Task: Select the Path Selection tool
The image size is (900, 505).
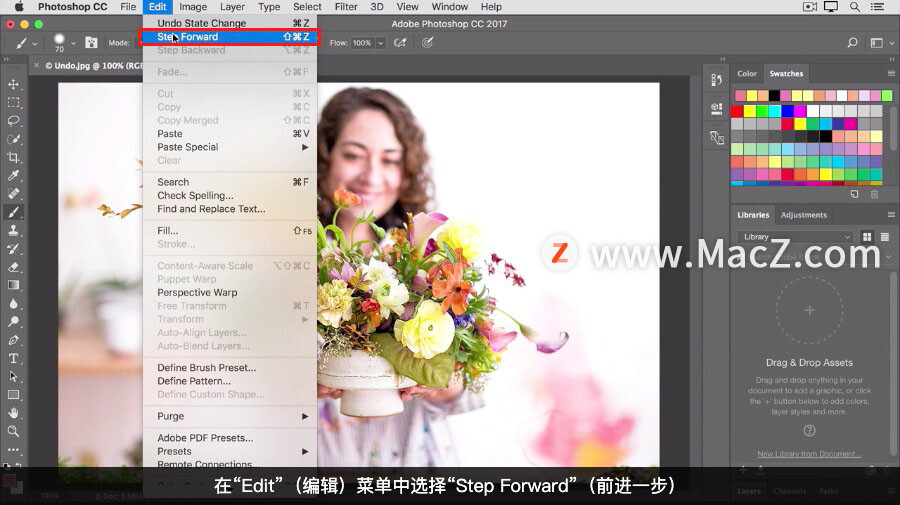Action: (13, 376)
